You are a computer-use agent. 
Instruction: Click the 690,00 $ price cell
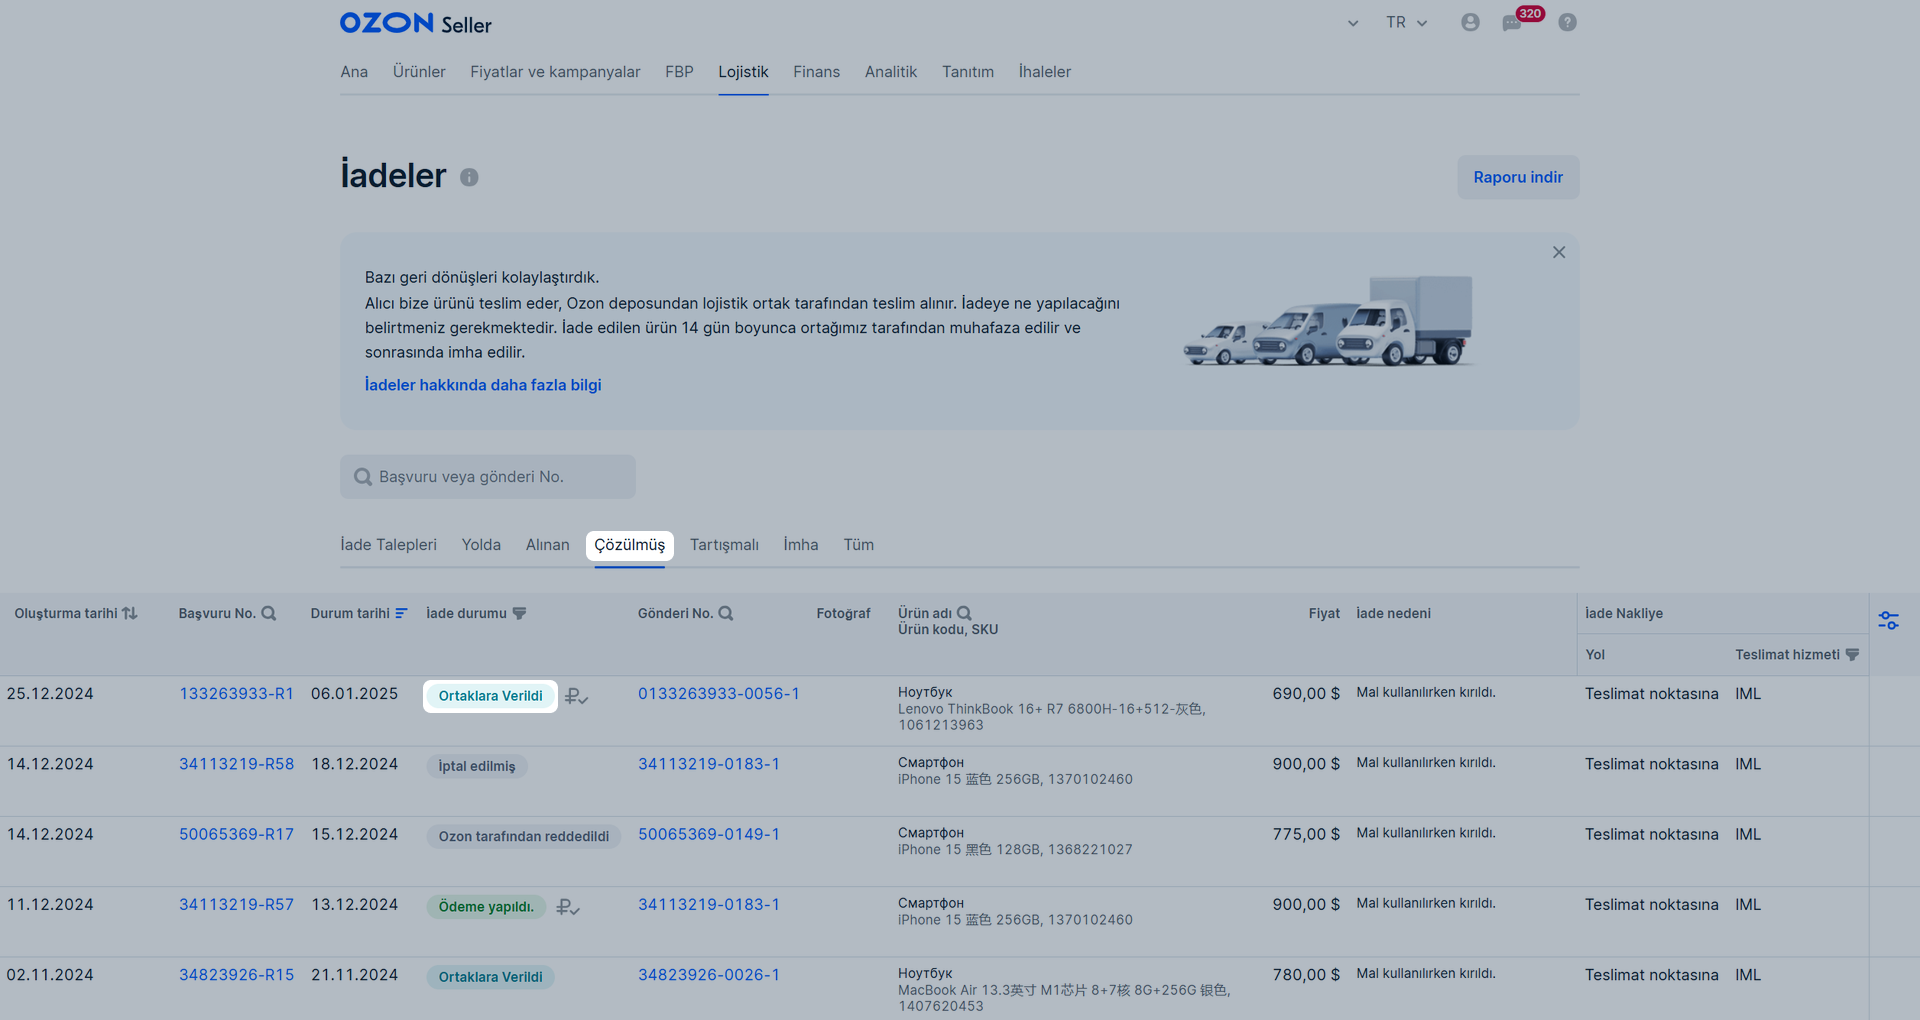(1306, 694)
